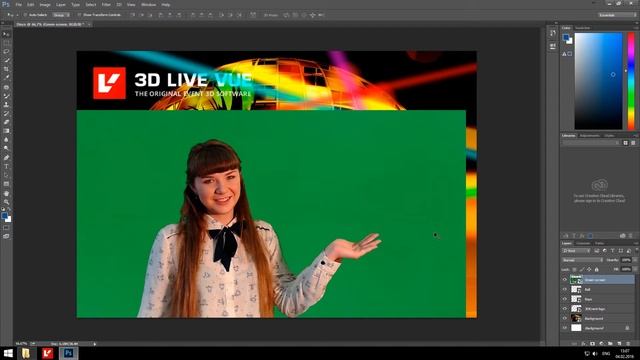Hide the upper Background image layer

tap(565, 318)
